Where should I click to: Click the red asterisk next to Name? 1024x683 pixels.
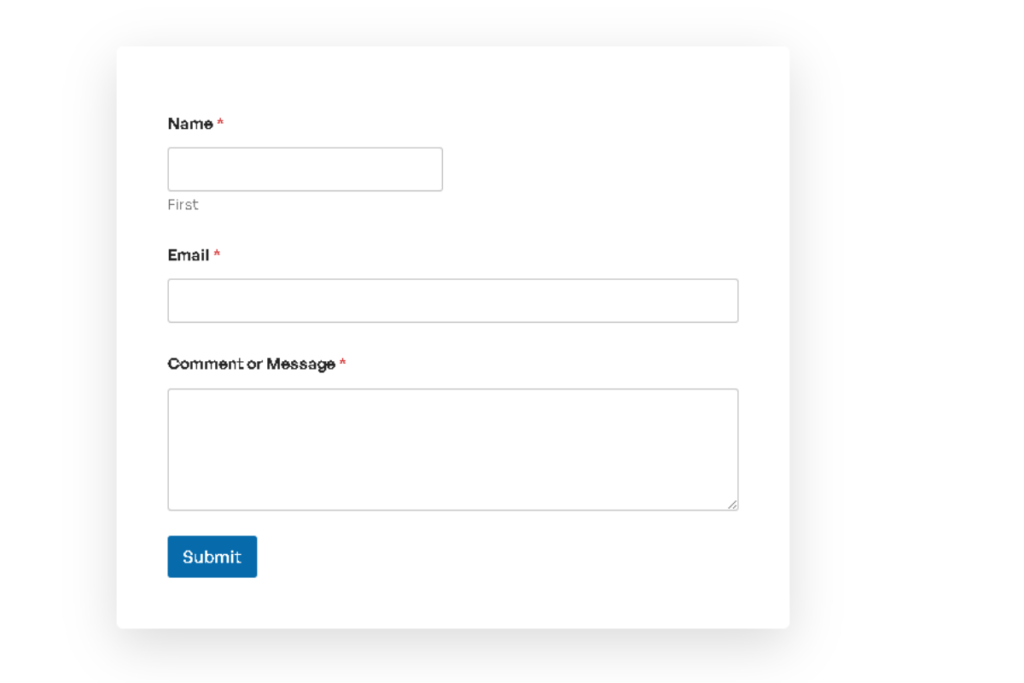click(220, 123)
